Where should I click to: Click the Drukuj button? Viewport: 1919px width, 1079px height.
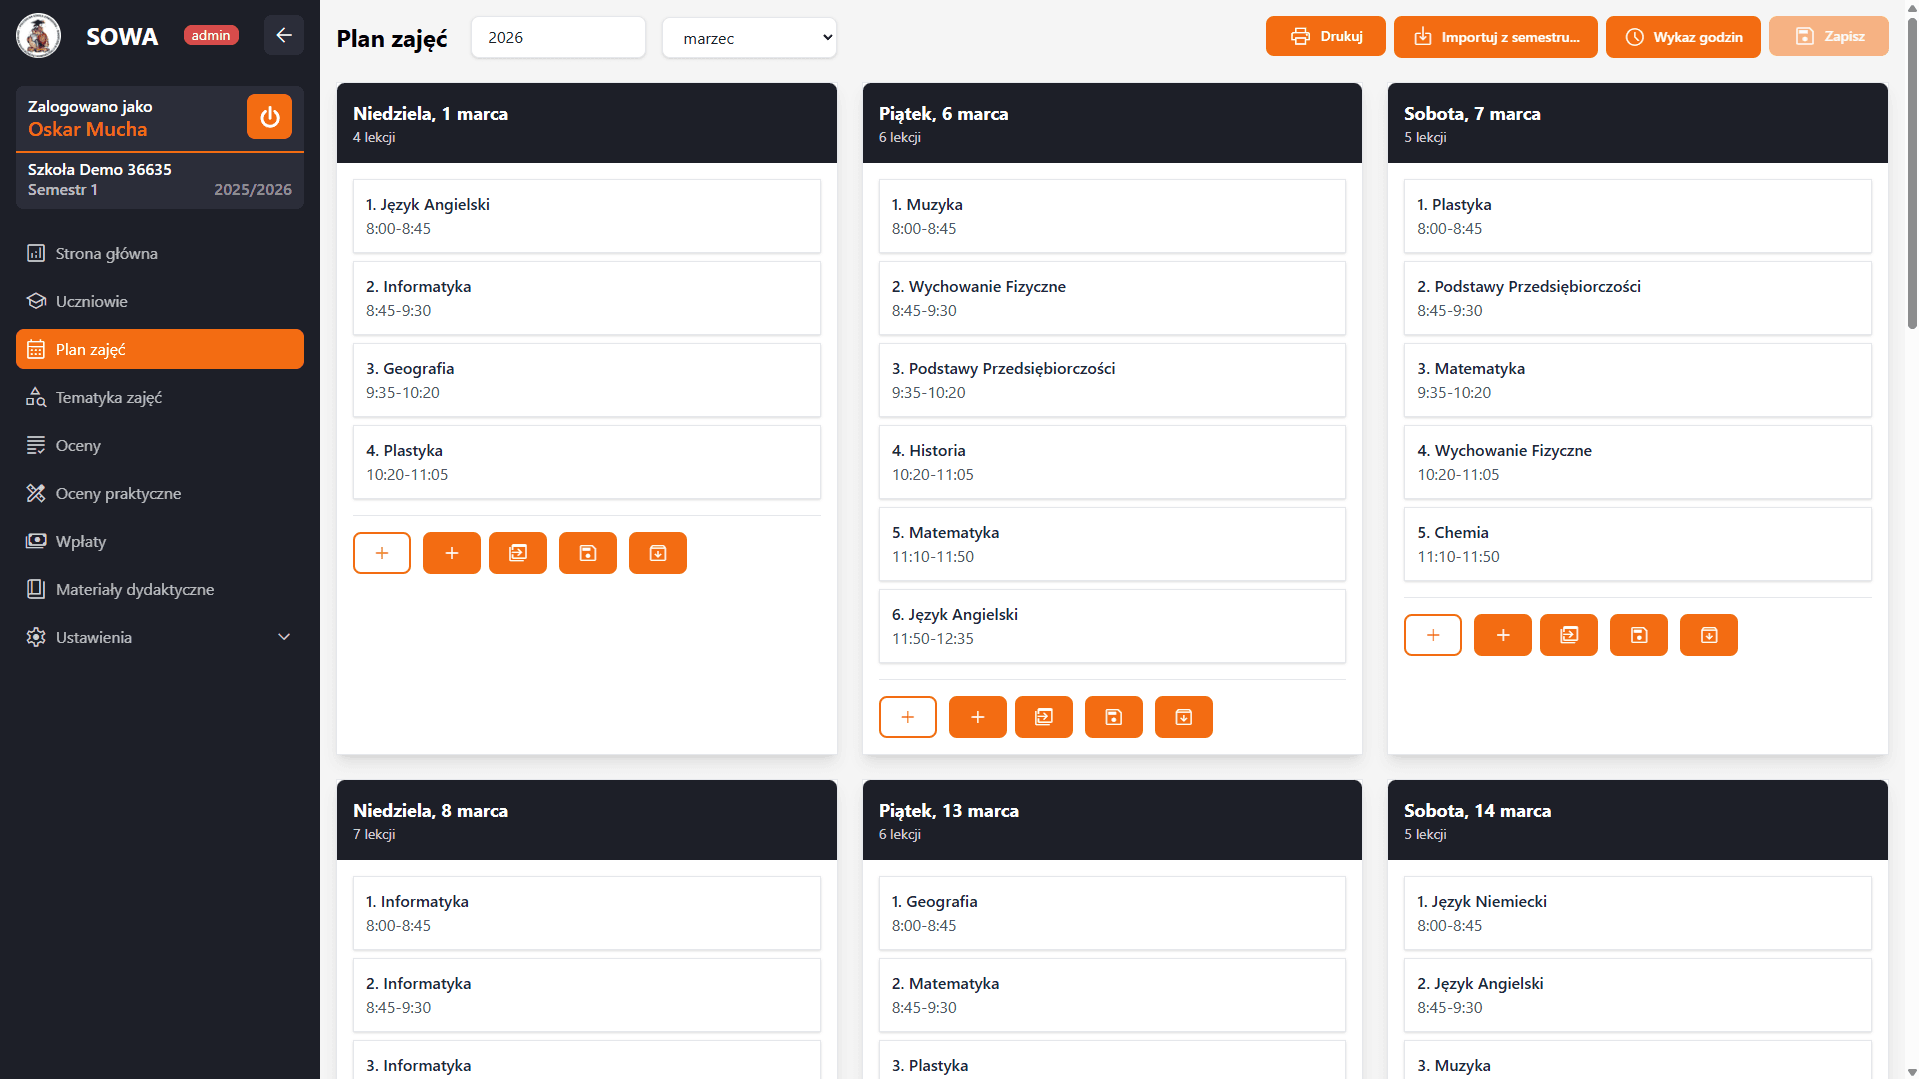click(1325, 35)
